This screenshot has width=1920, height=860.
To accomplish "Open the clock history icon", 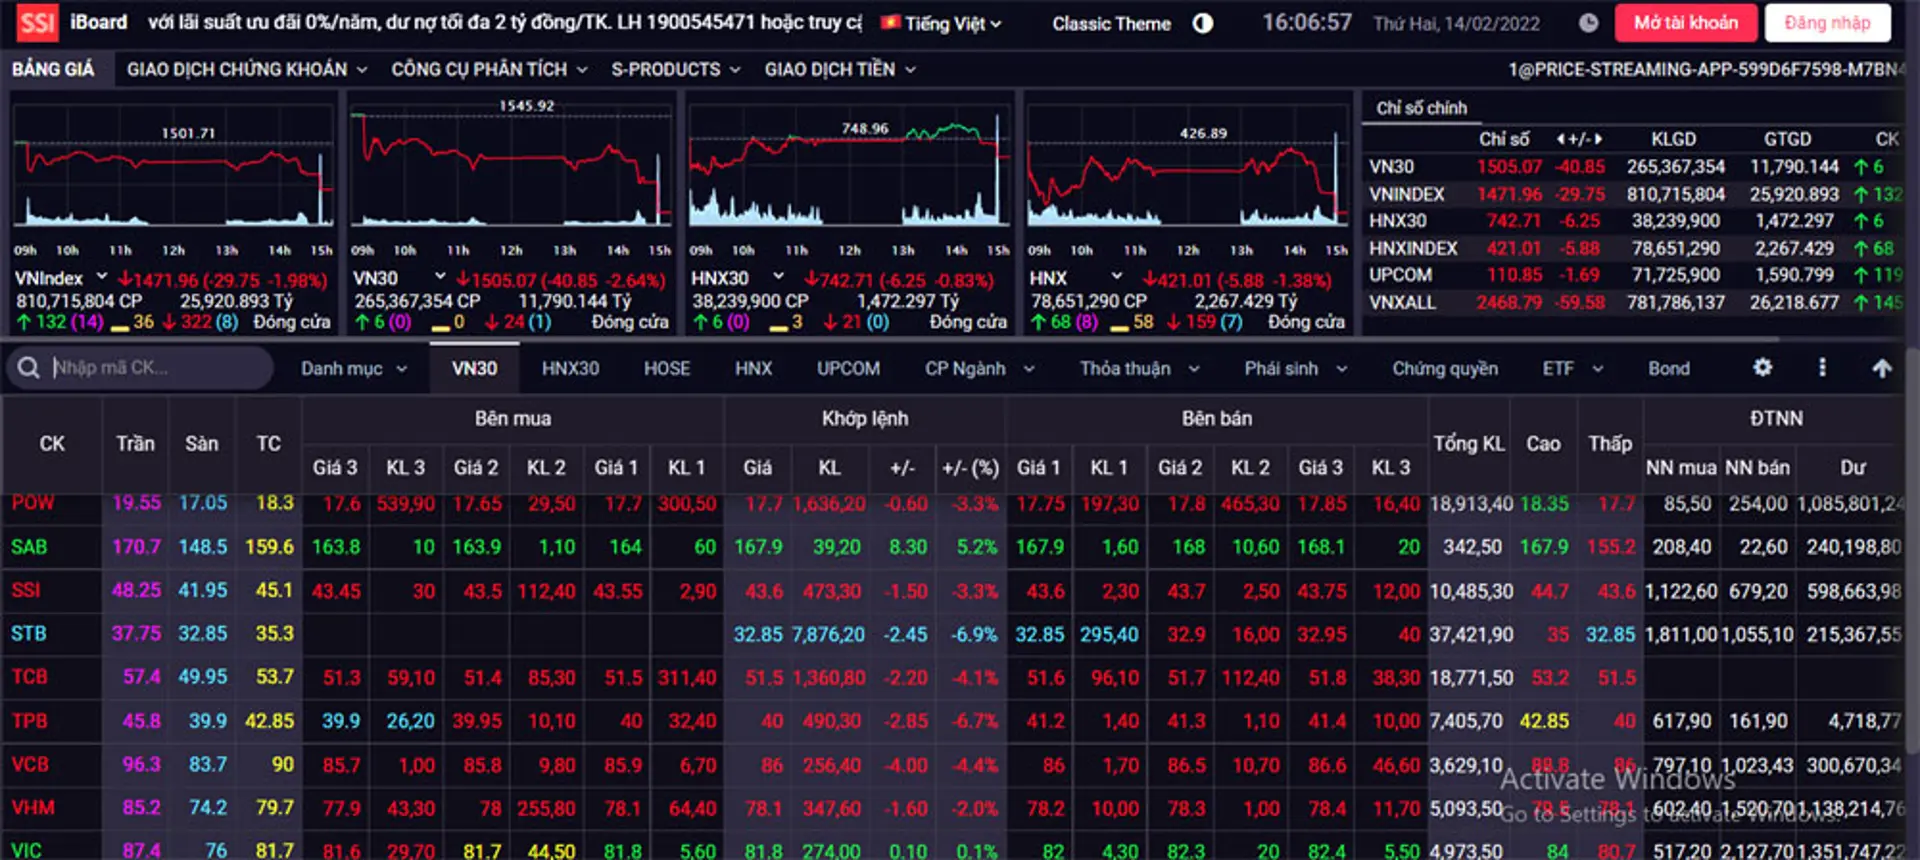I will point(1588,23).
